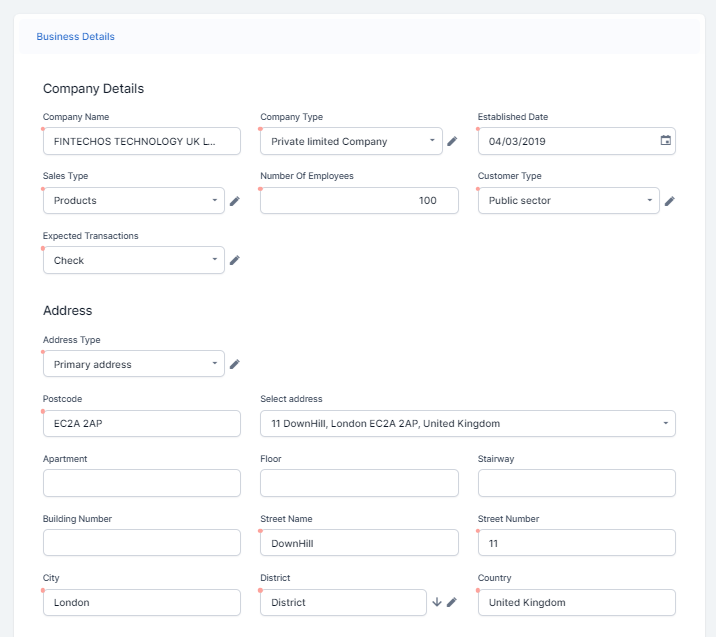Click the empty Apartment field

141,484
